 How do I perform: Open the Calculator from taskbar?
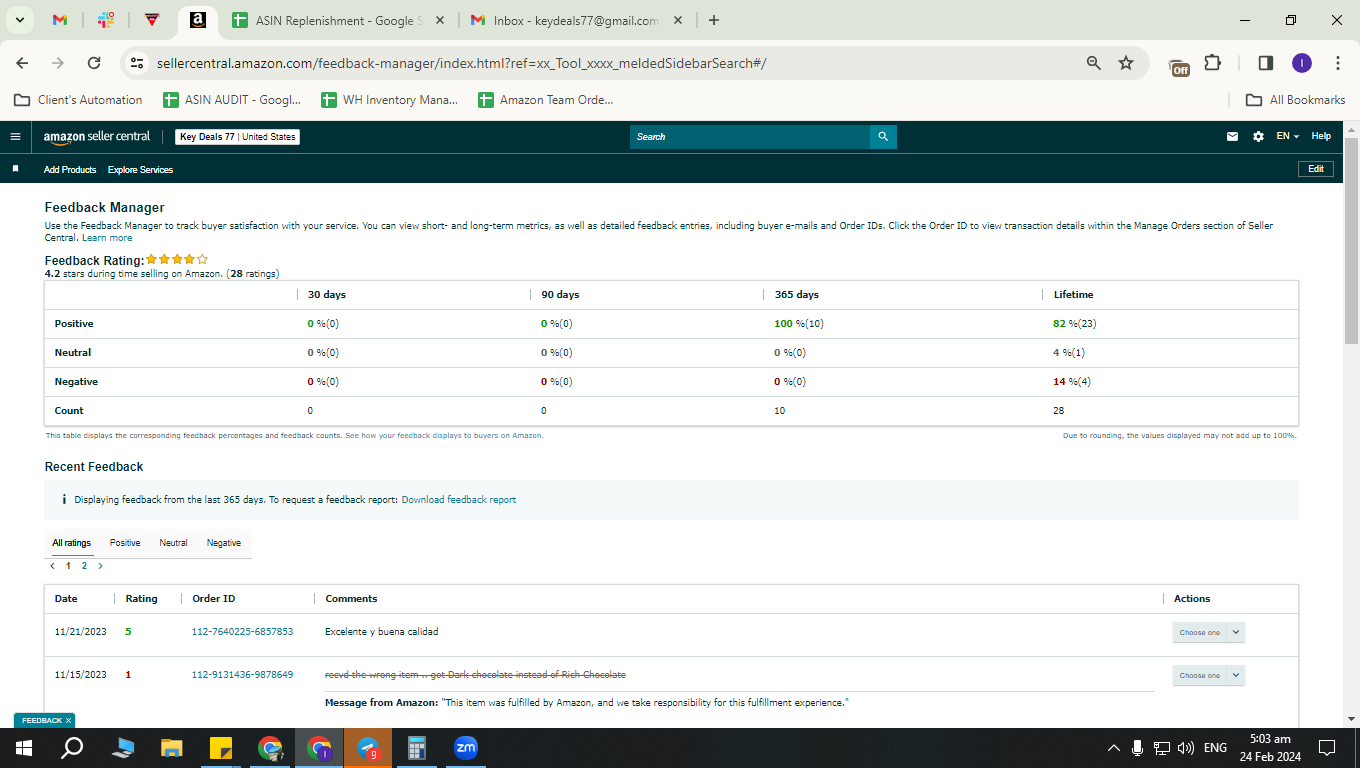click(417, 748)
